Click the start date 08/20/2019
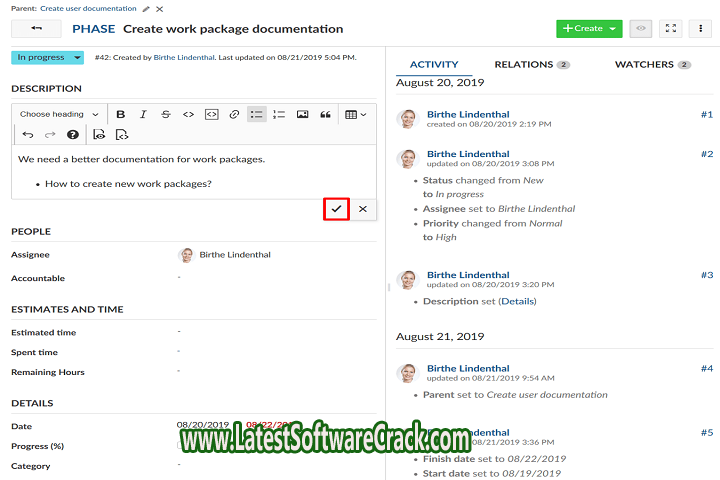This screenshot has width=720, height=480. pos(202,425)
